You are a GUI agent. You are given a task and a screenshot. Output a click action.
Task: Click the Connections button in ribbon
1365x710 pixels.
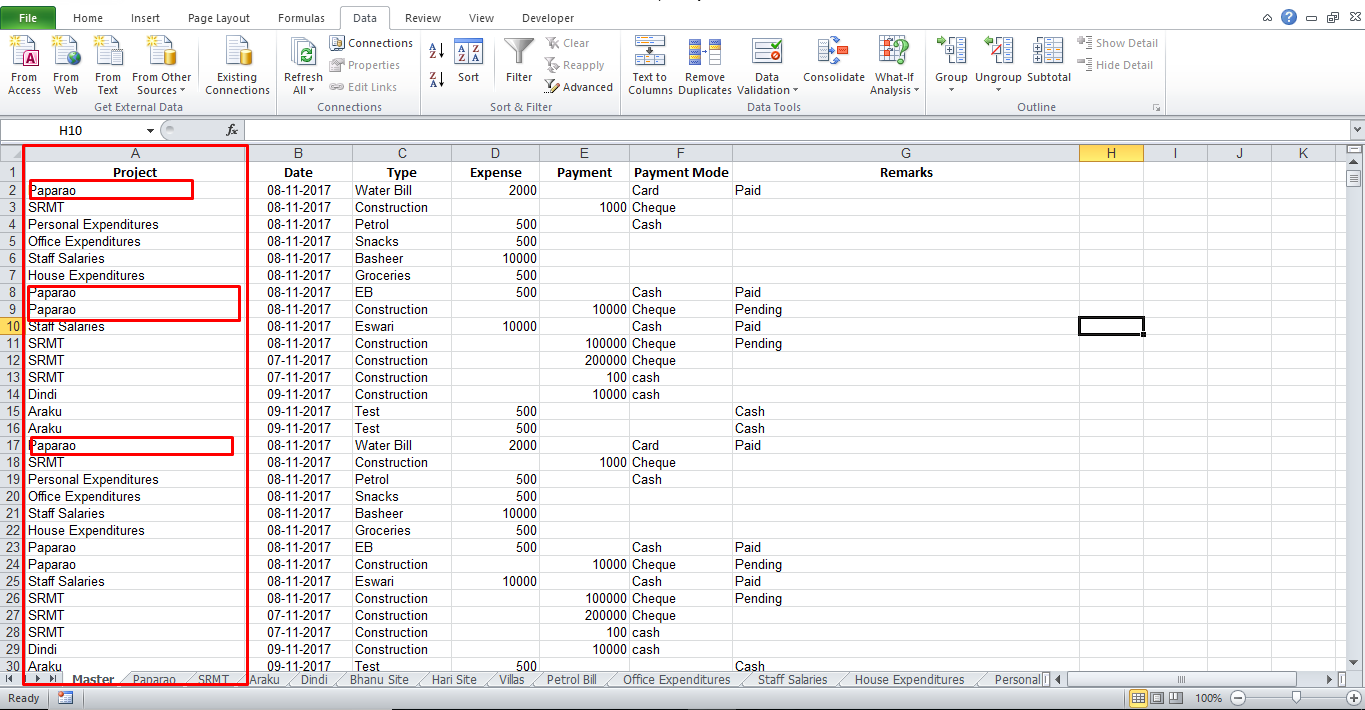click(x=370, y=43)
